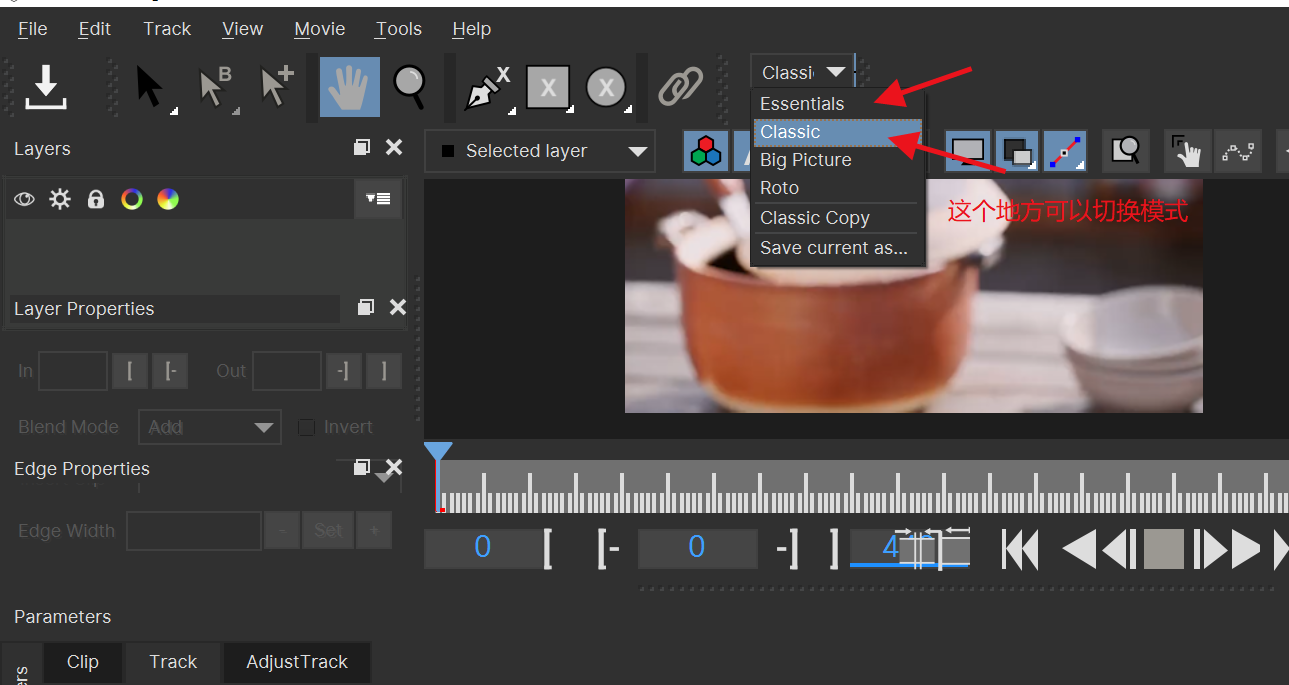Click the Save project download-arrow icon
The height and width of the screenshot is (685, 1289).
pos(45,87)
